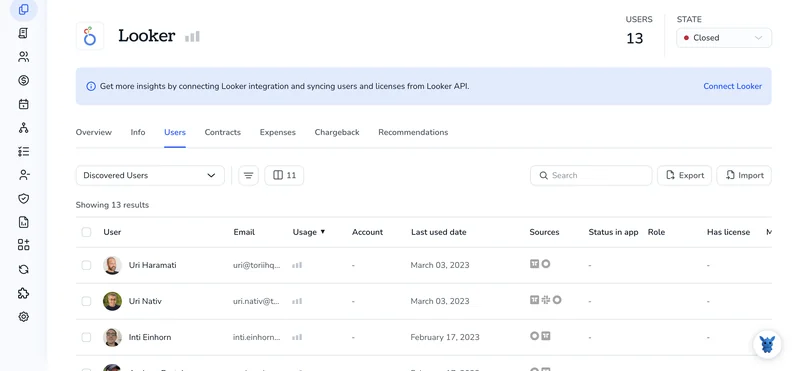This screenshot has height=371, width=800.
Task: Click Uri Haramati's square source icon
Action: [x=534, y=264]
